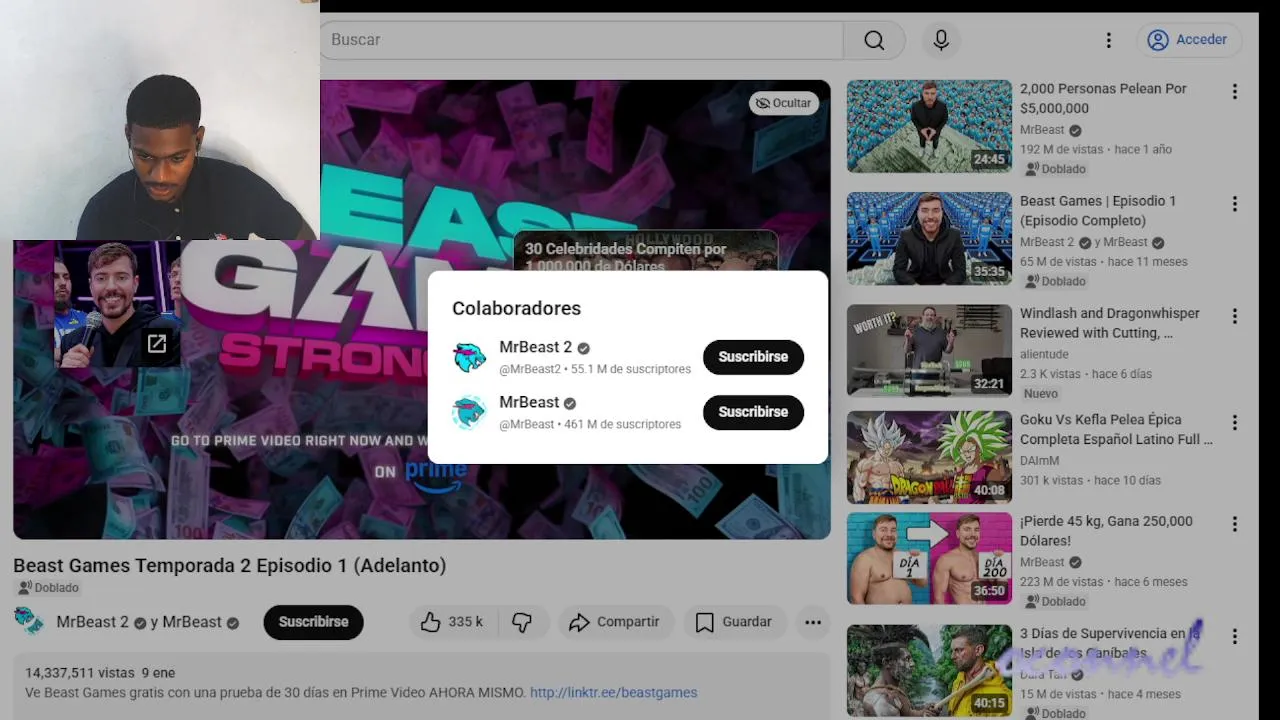Open Windlash and Dragonwhisper Reviewed title

point(1109,323)
